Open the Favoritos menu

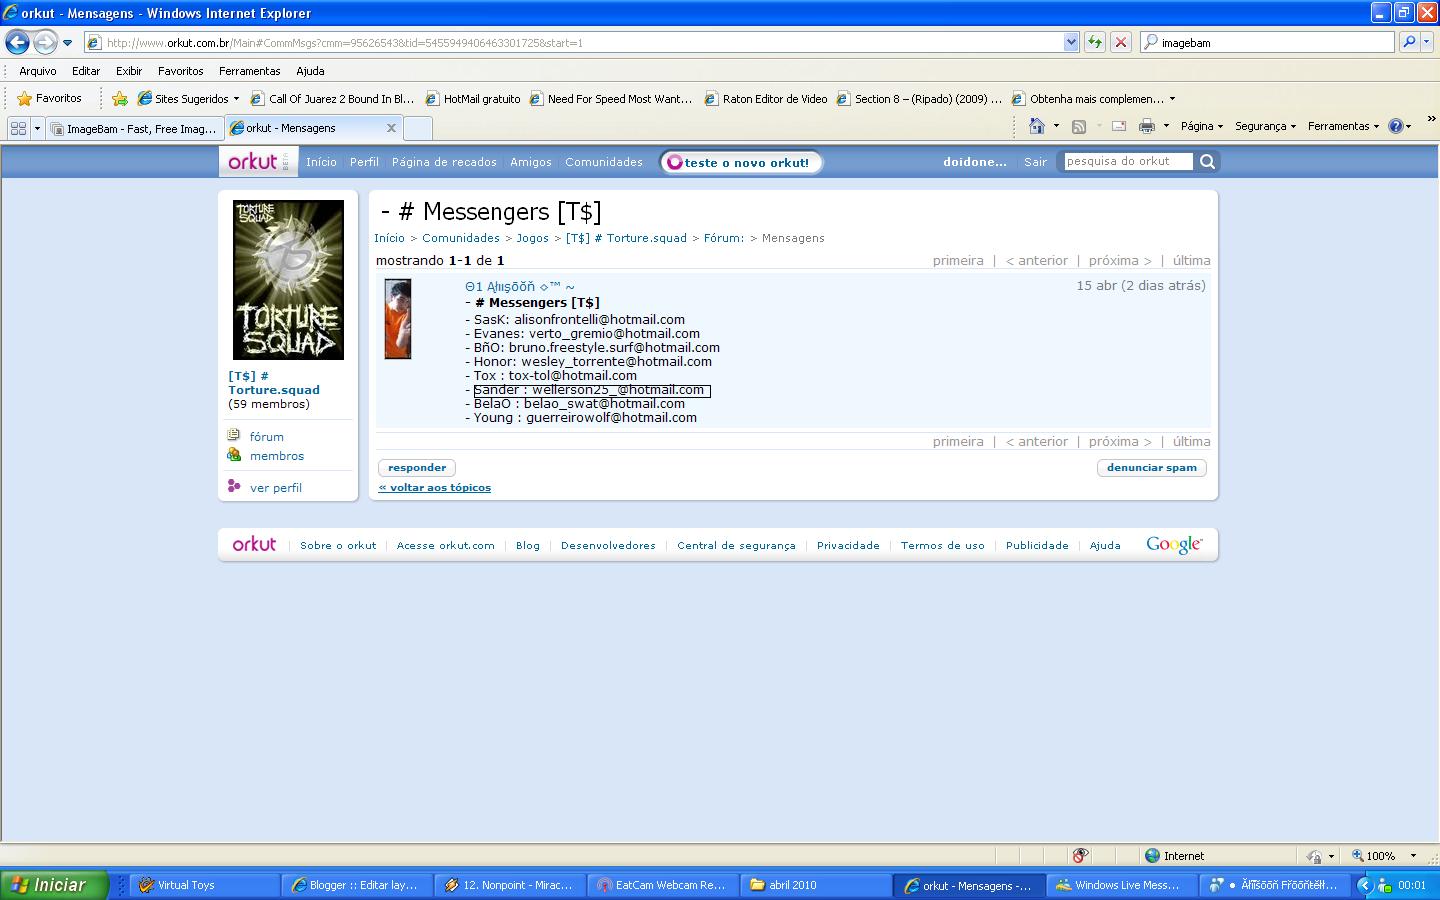[x=180, y=71]
